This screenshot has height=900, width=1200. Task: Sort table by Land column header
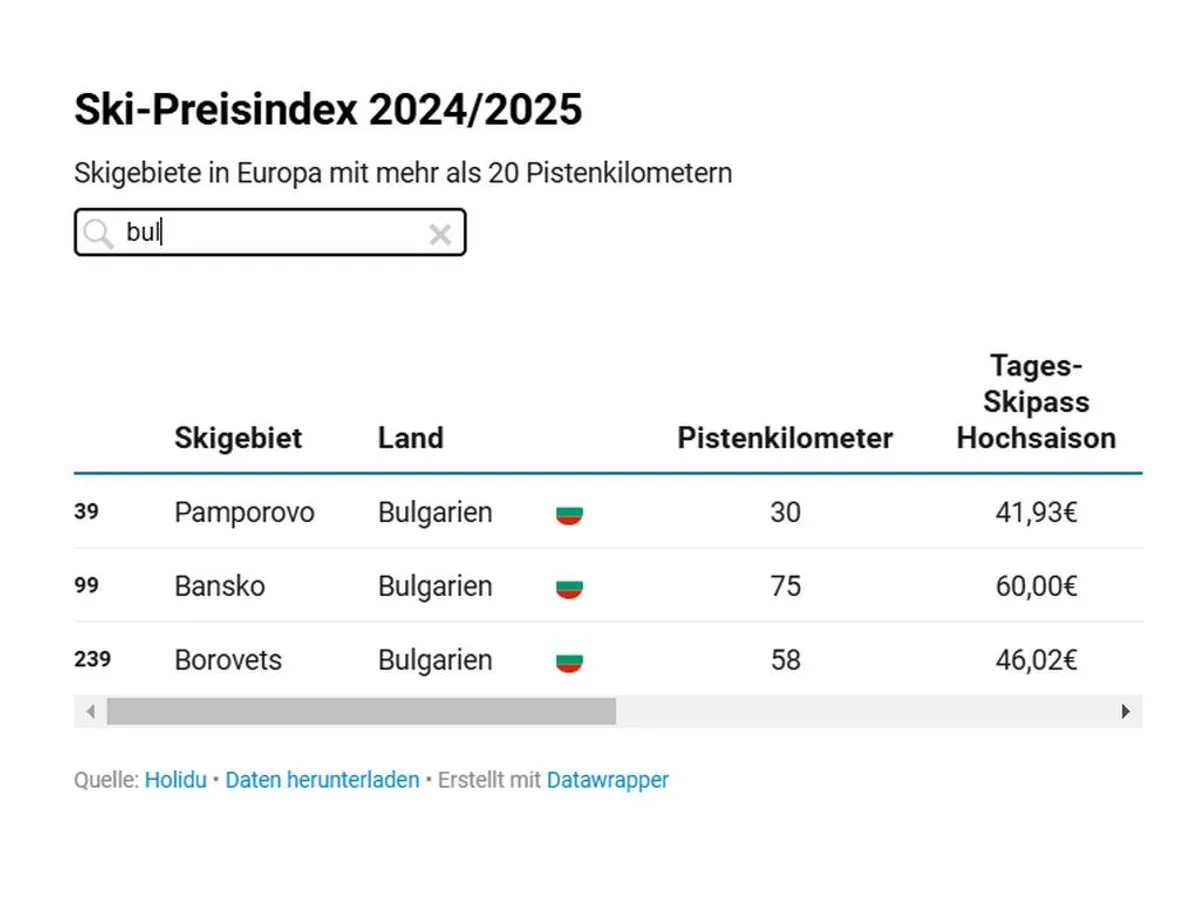click(x=410, y=438)
